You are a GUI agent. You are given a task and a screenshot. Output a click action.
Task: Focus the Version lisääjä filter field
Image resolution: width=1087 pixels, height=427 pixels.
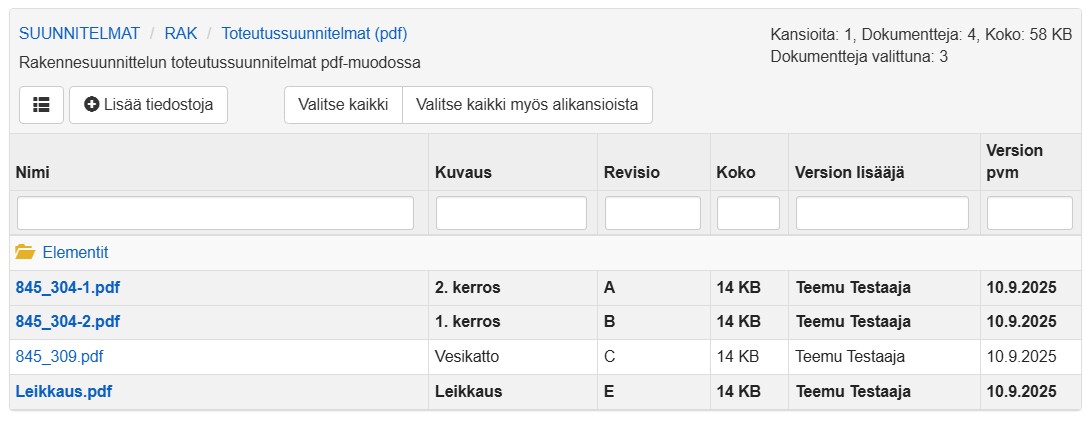882,213
